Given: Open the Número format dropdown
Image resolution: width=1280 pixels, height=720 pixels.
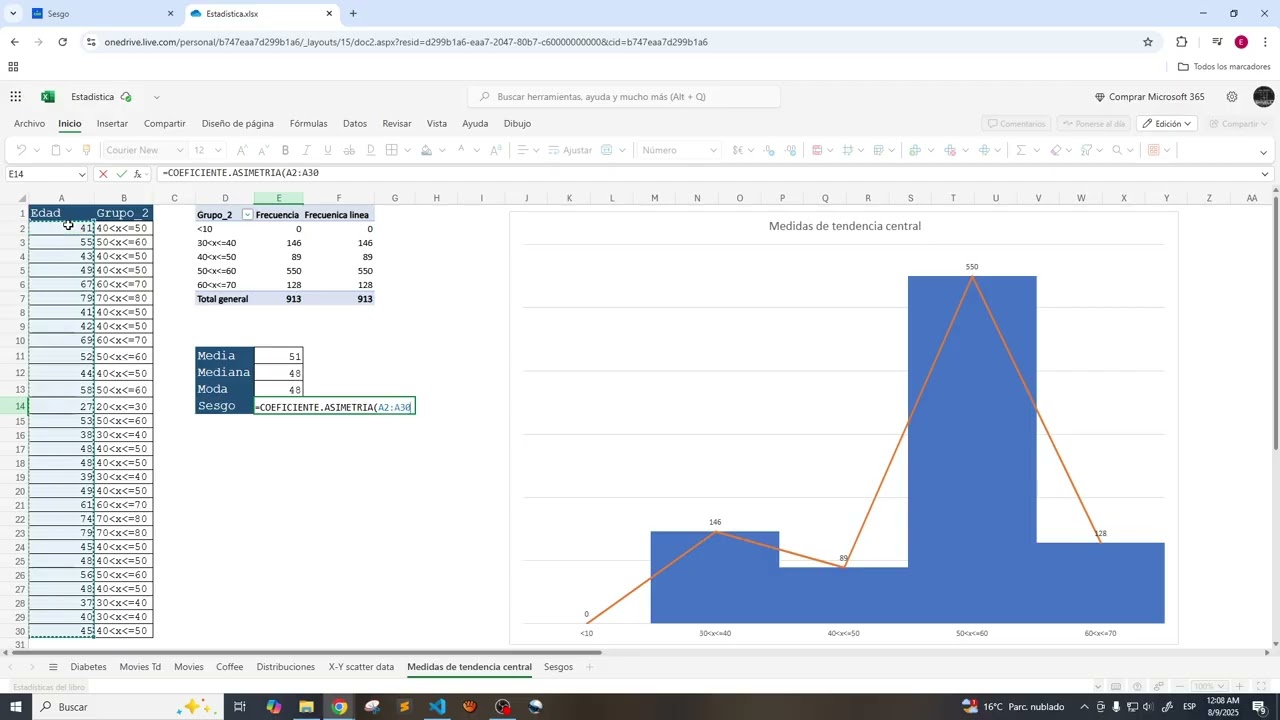Looking at the screenshot, I should tap(680, 150).
